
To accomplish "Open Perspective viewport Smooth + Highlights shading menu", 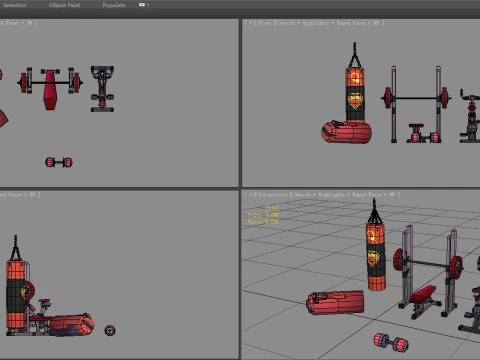I will pos(319,194).
